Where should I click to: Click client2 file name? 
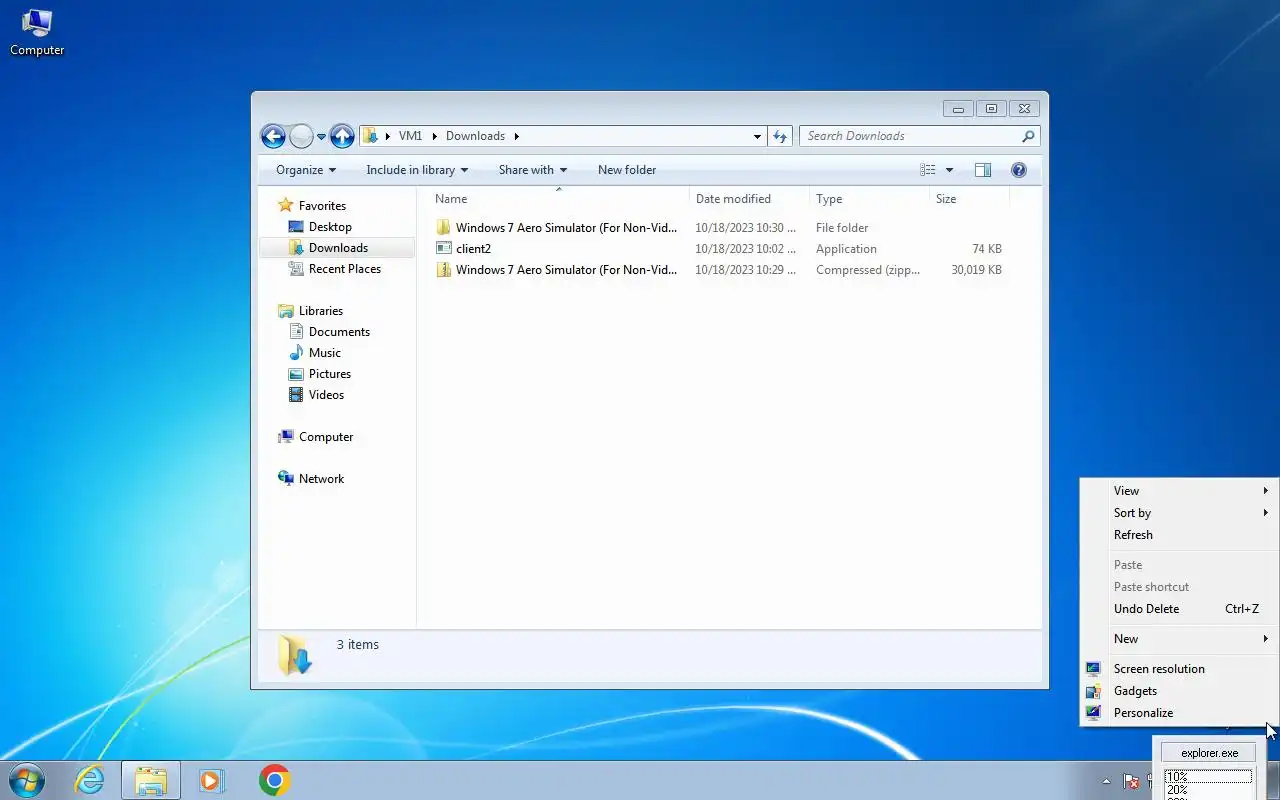[x=473, y=249]
